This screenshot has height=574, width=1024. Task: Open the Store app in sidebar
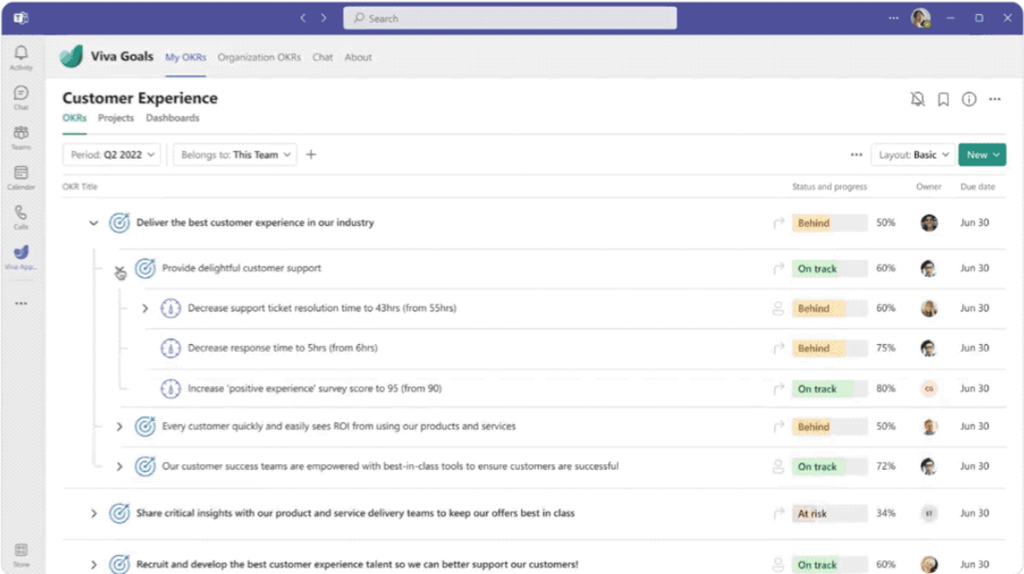[x=21, y=554]
